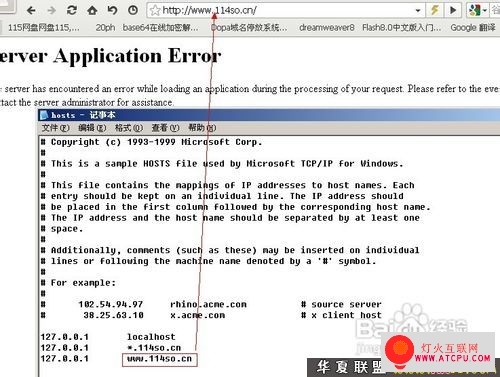This screenshot has height=377, width=500.
Task: Open the Dopa域名停放系统 bookmark
Action: click(x=249, y=28)
